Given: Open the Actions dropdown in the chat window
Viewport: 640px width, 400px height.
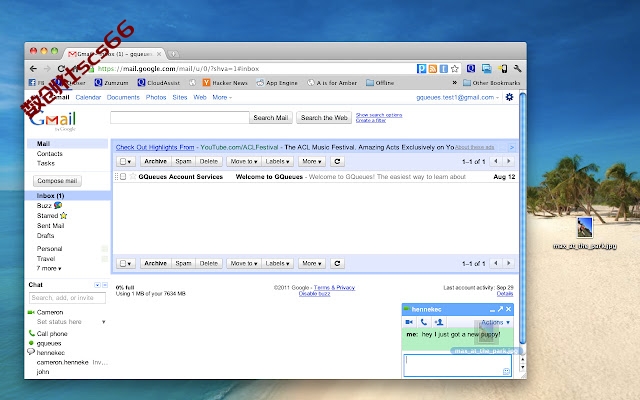Looking at the screenshot, I should pyautogui.click(x=496, y=322).
